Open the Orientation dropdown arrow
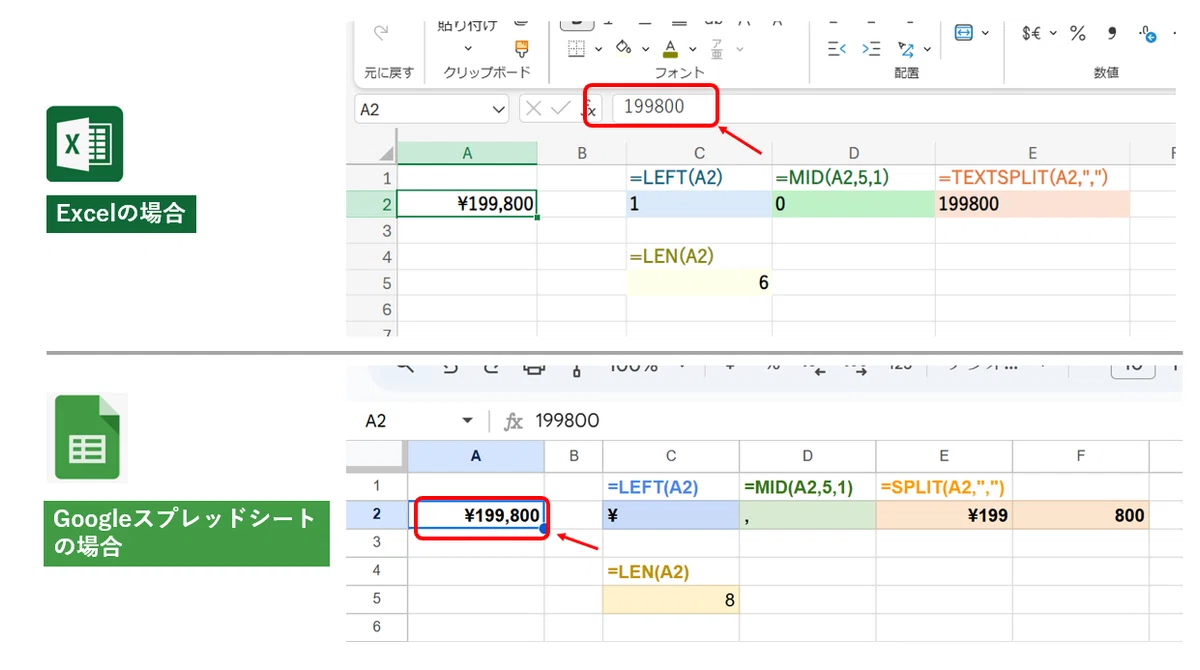This screenshot has width=1200, height=670. [x=928, y=48]
